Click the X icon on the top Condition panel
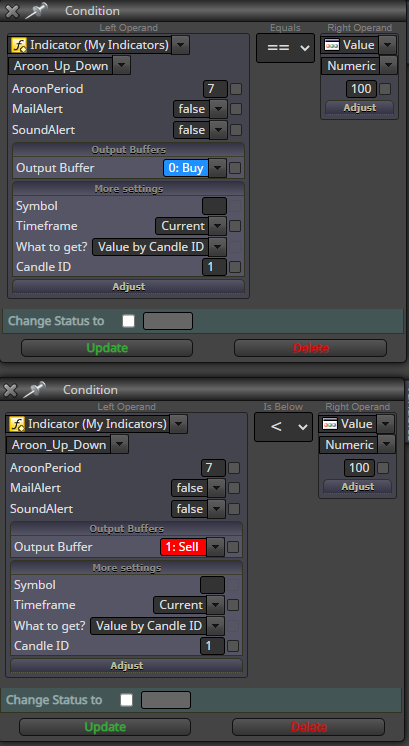 12,11
